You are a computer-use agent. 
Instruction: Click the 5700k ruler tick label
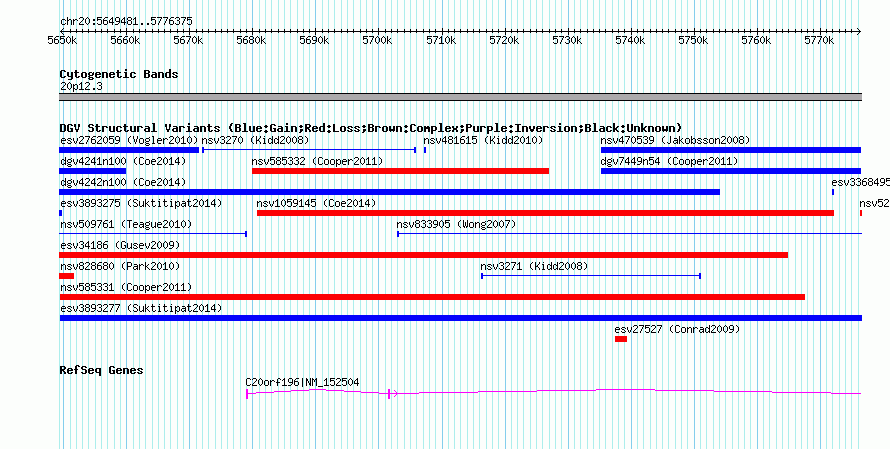point(378,41)
